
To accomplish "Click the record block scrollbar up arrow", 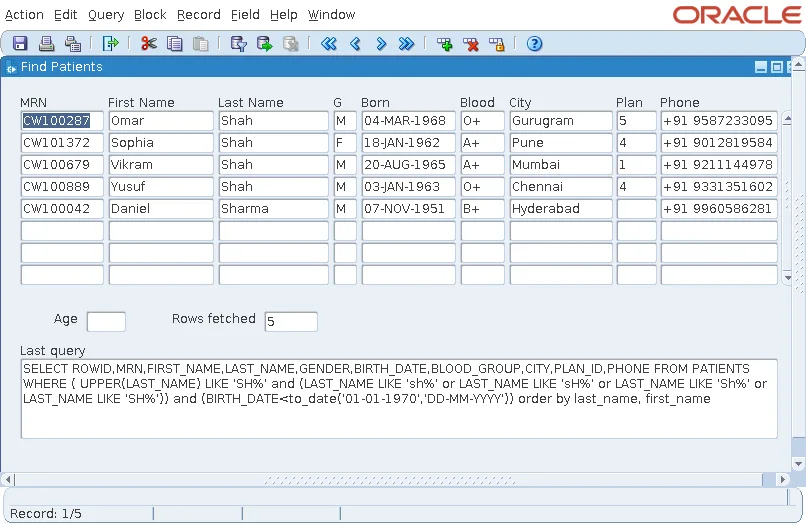I will point(787,120).
